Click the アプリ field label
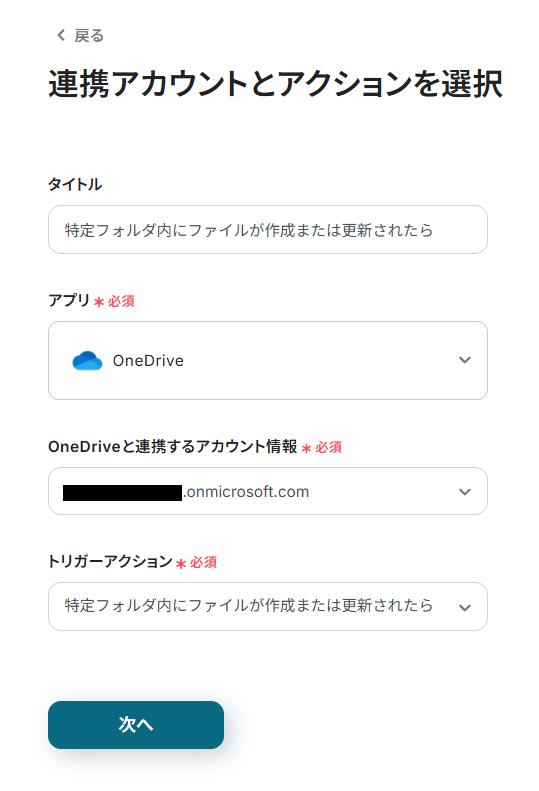Image resolution: width=539 pixels, height=791 pixels. 69,300
